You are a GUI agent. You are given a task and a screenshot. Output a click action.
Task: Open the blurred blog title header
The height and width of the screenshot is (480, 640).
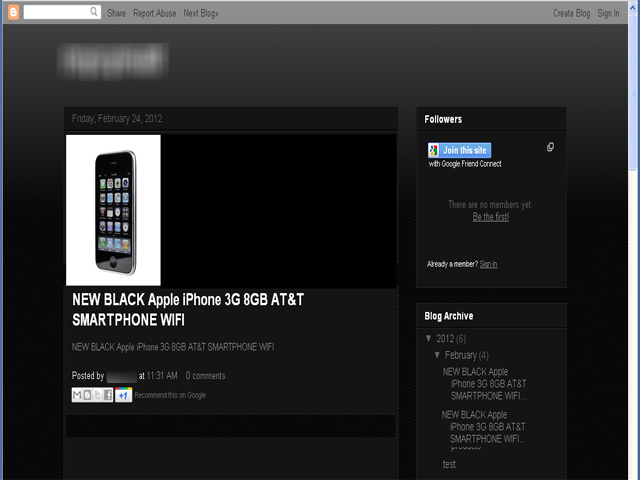coord(113,61)
